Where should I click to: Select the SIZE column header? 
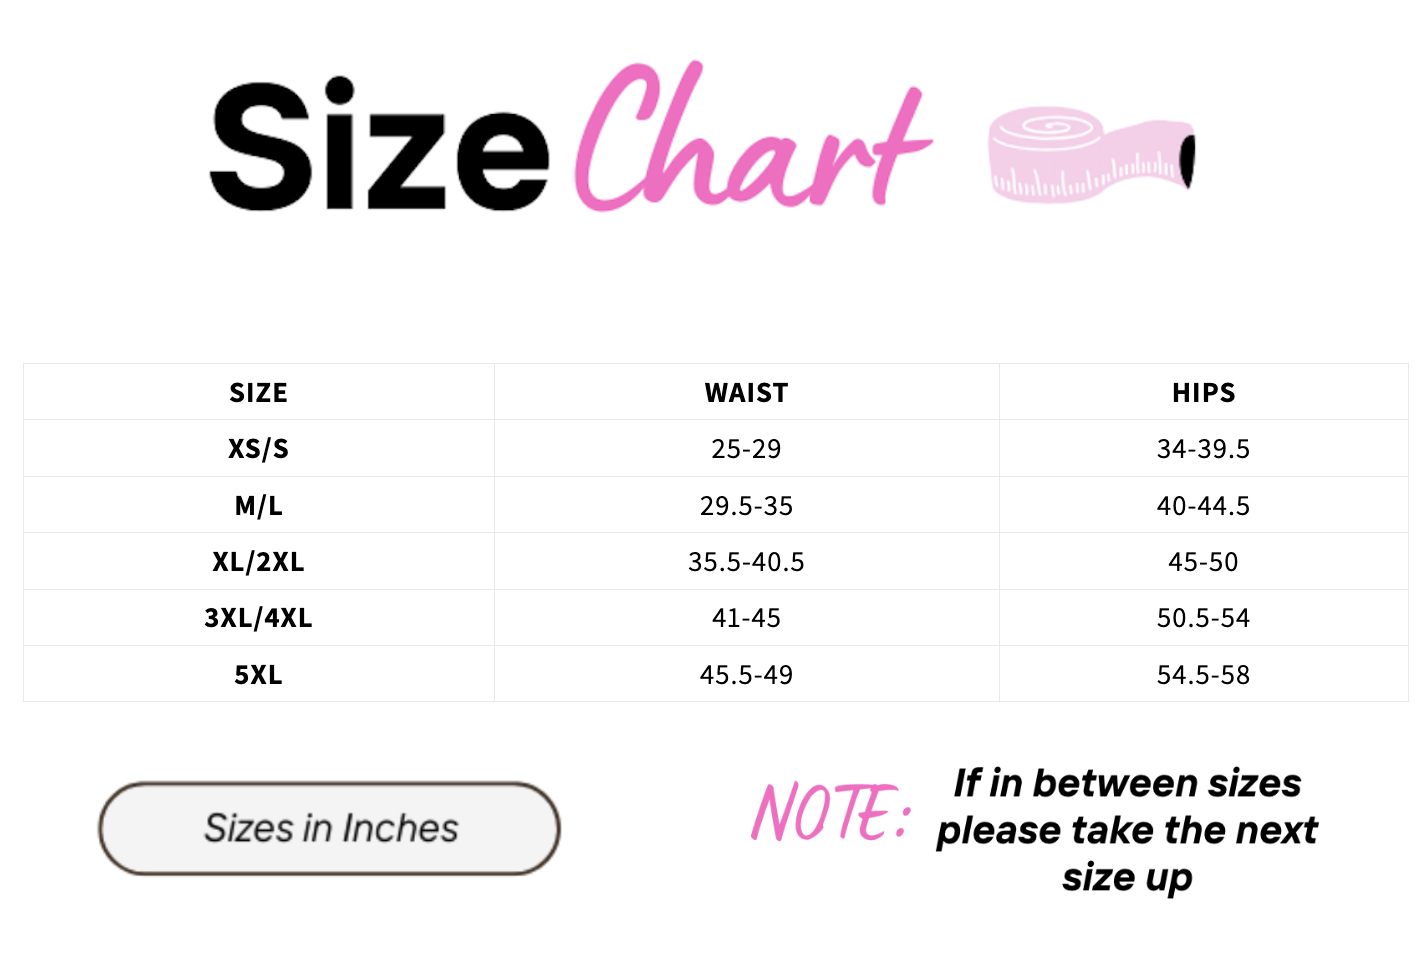tap(258, 393)
